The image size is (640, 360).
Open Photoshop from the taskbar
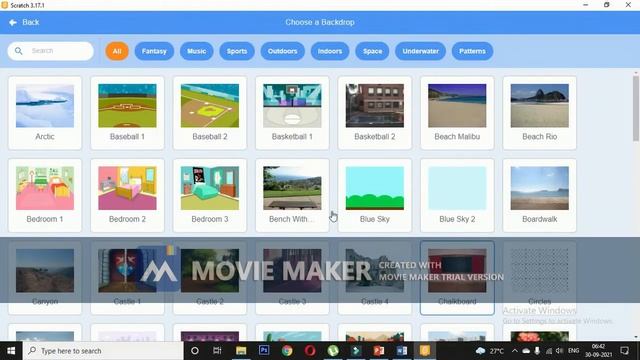(x=264, y=351)
